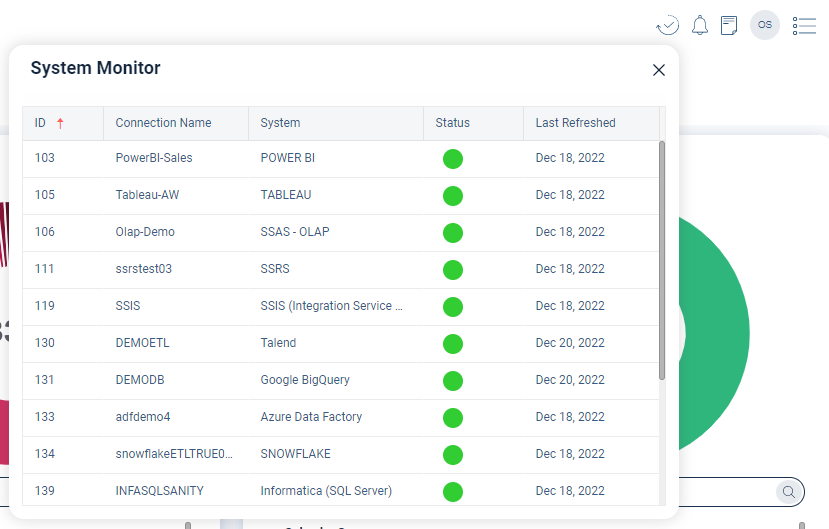Image resolution: width=829 pixels, height=529 pixels.
Task: Click green status dot for INFASQLSANITY
Action: tap(453, 492)
